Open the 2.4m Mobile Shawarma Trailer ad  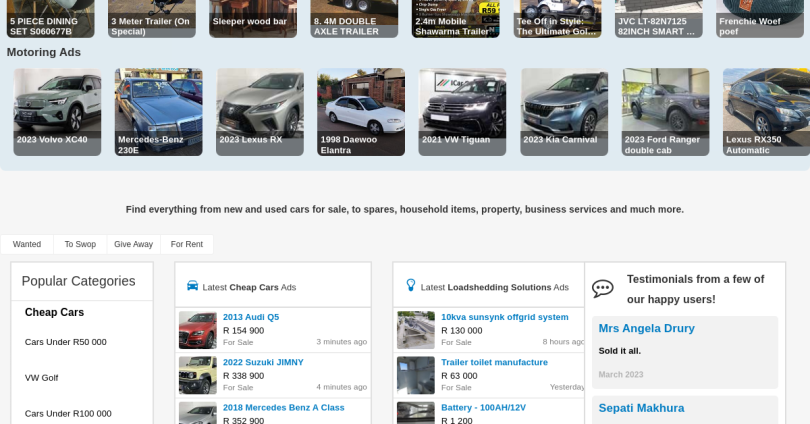point(456,19)
